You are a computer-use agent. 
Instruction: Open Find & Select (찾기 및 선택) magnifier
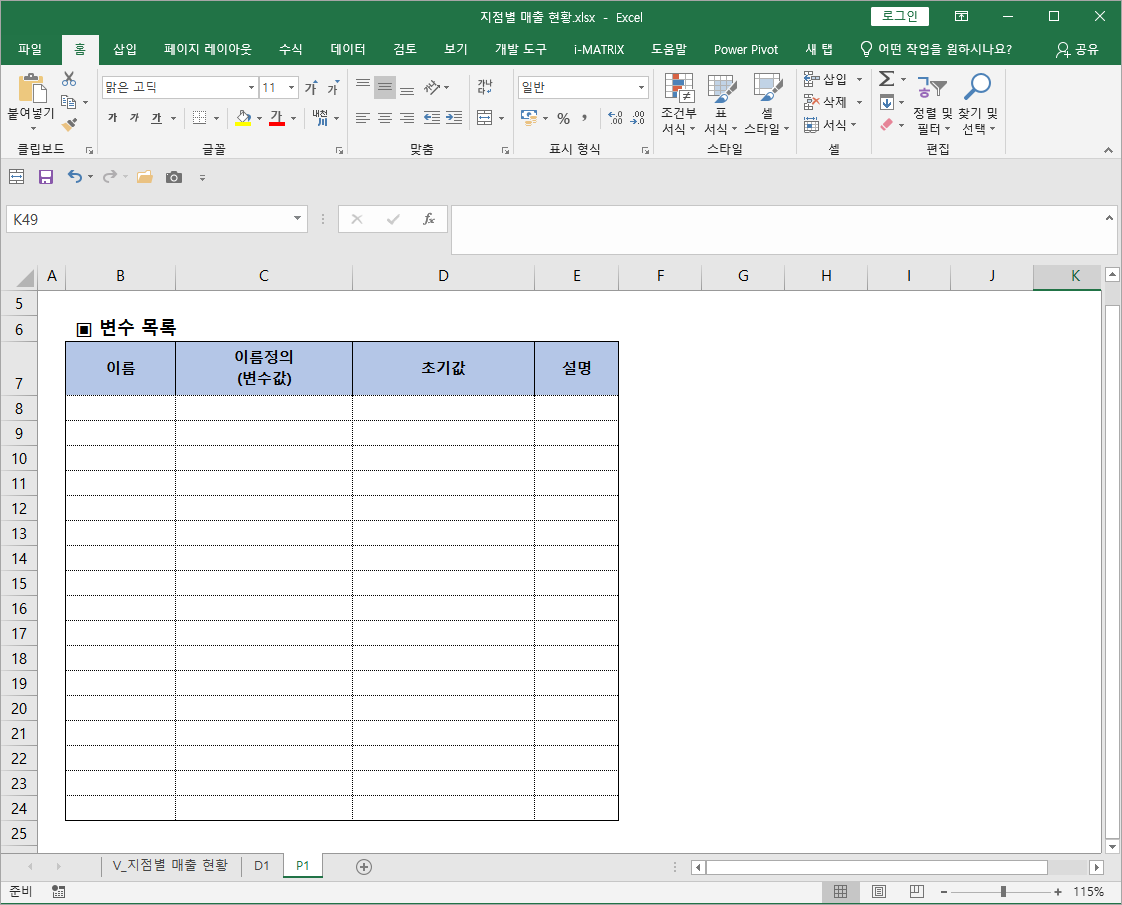[x=977, y=105]
